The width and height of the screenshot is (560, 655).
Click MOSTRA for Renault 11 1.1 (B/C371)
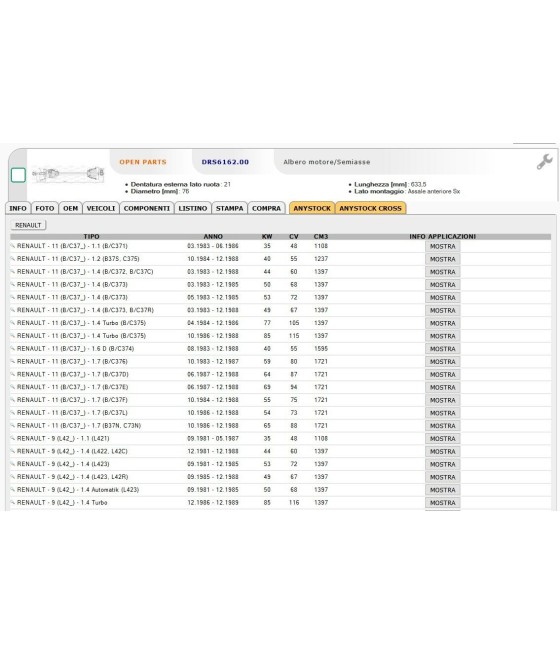[x=443, y=246]
